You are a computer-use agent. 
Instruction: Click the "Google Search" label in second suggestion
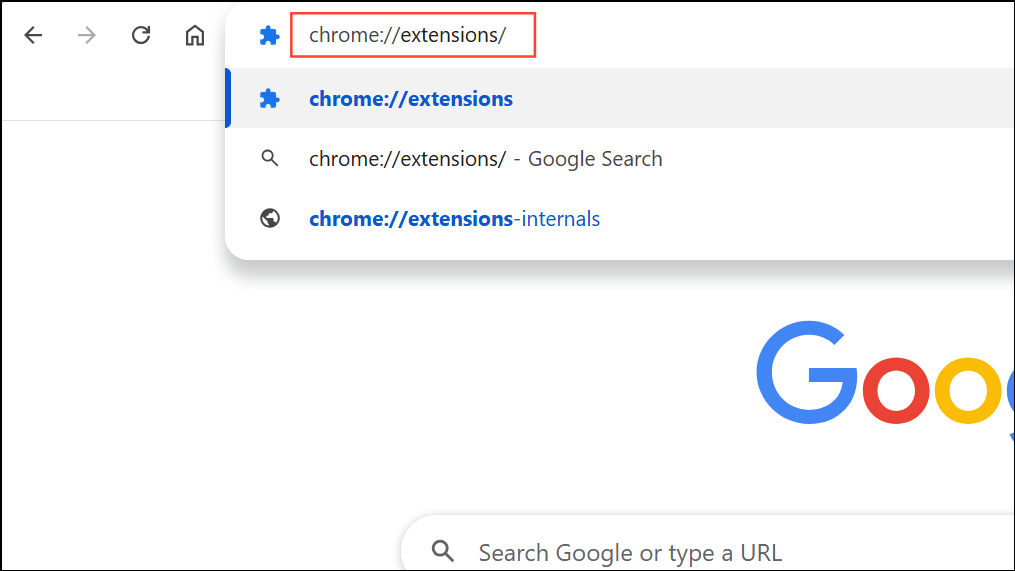(595, 158)
